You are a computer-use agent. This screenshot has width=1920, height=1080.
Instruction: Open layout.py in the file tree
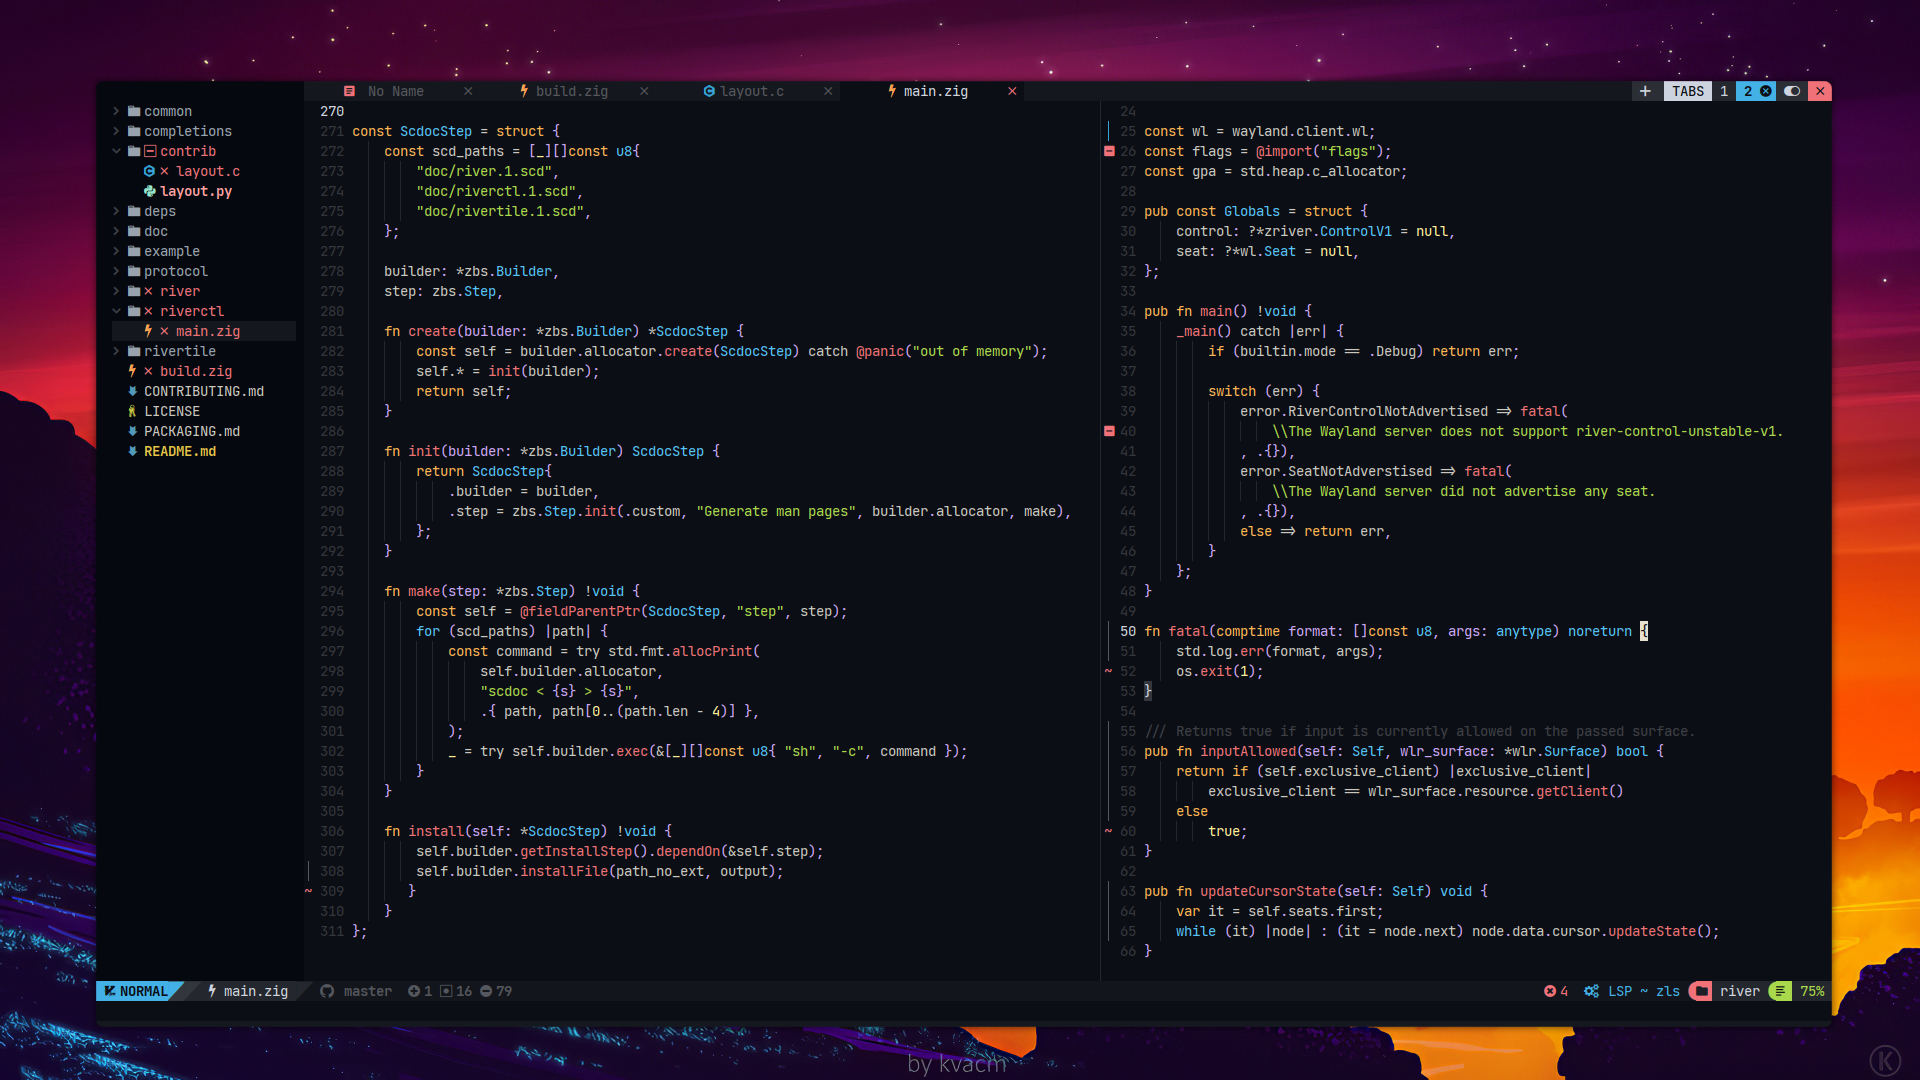(x=195, y=191)
